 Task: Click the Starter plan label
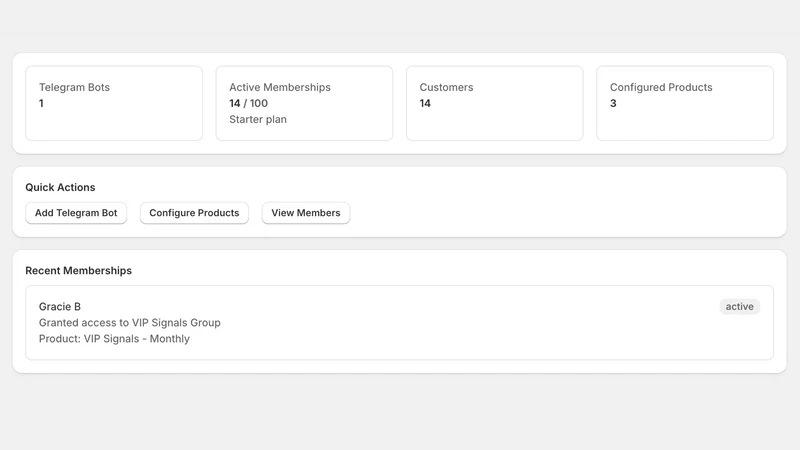coord(258,119)
